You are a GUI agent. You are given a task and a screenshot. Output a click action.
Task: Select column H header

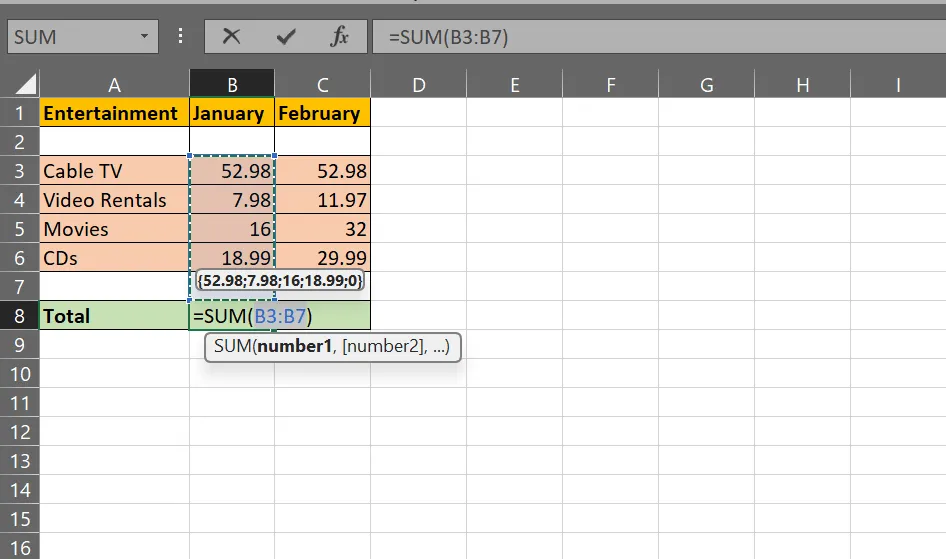(x=802, y=84)
